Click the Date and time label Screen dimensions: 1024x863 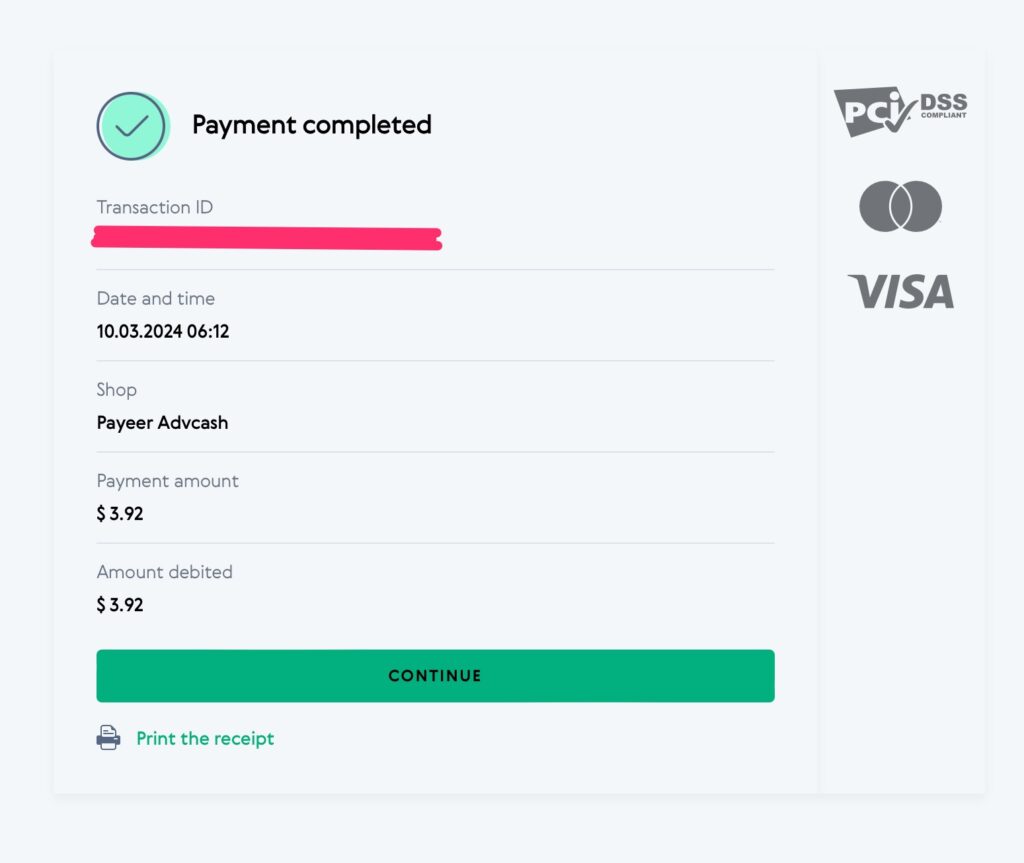[x=155, y=298]
